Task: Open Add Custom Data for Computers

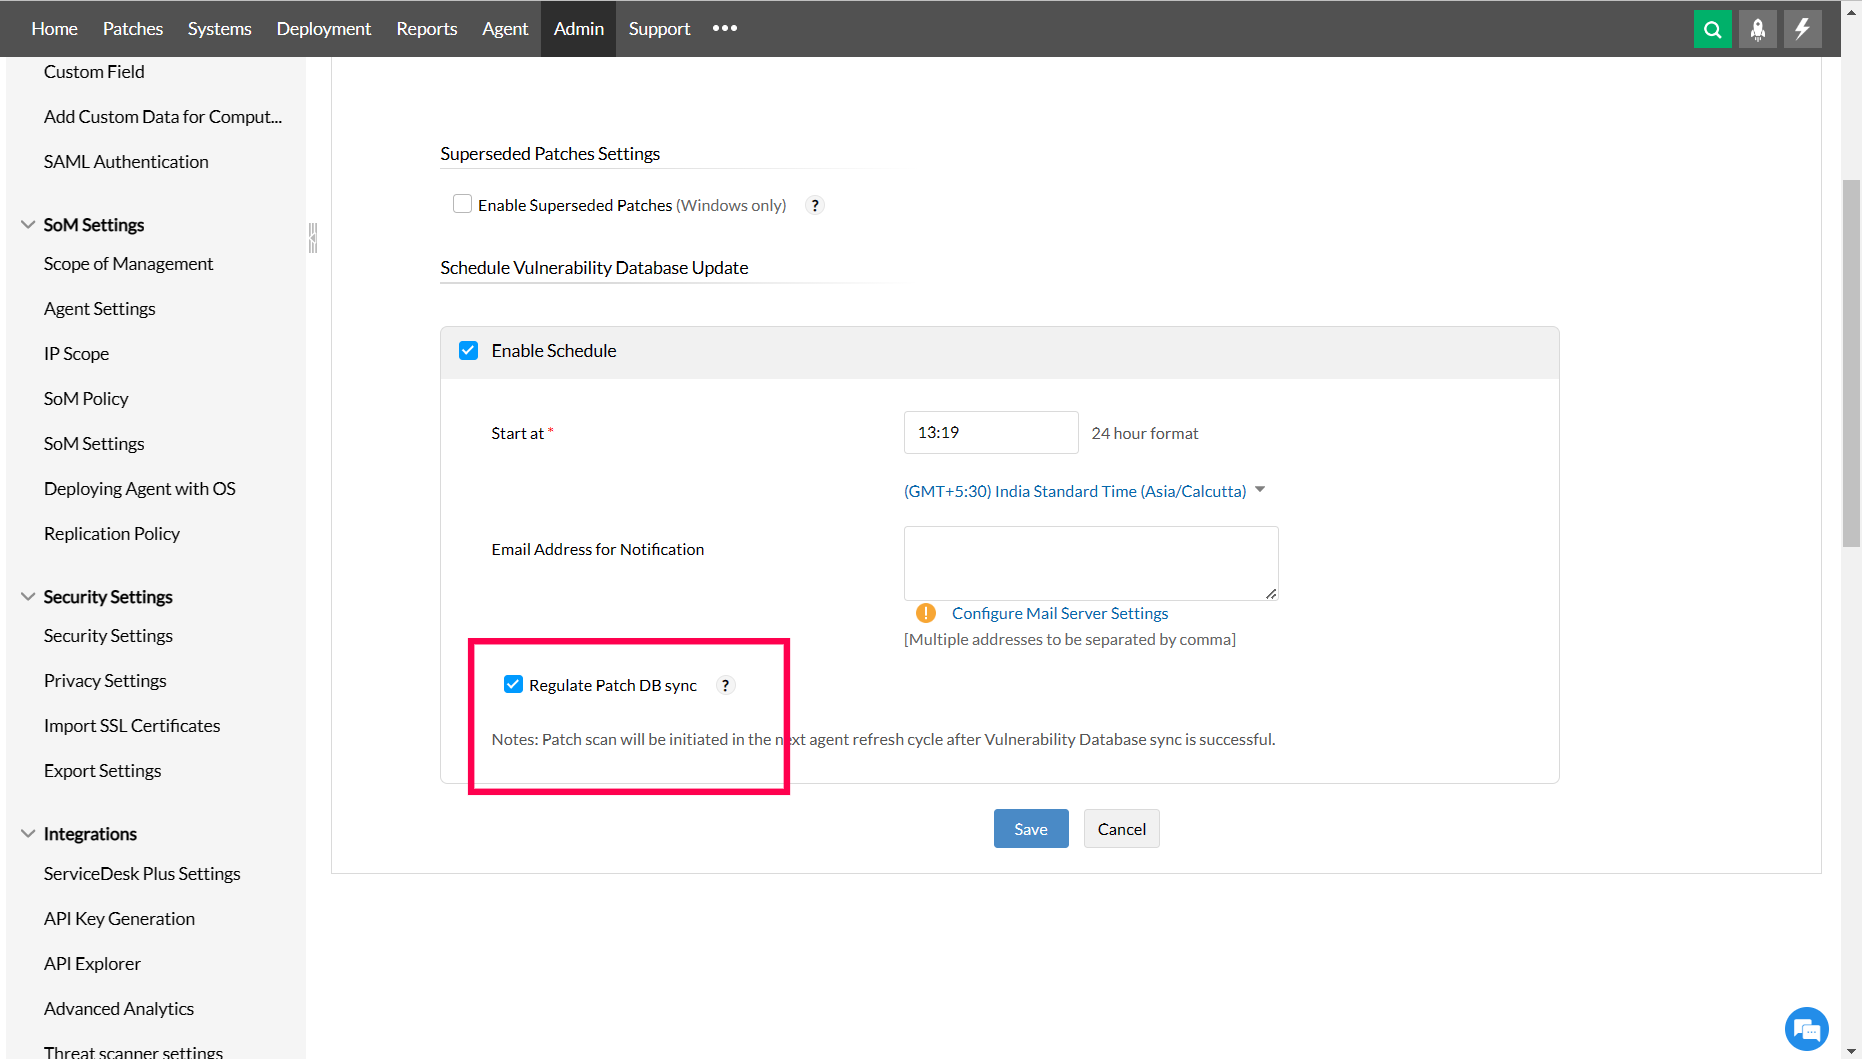Action: pos(163,117)
